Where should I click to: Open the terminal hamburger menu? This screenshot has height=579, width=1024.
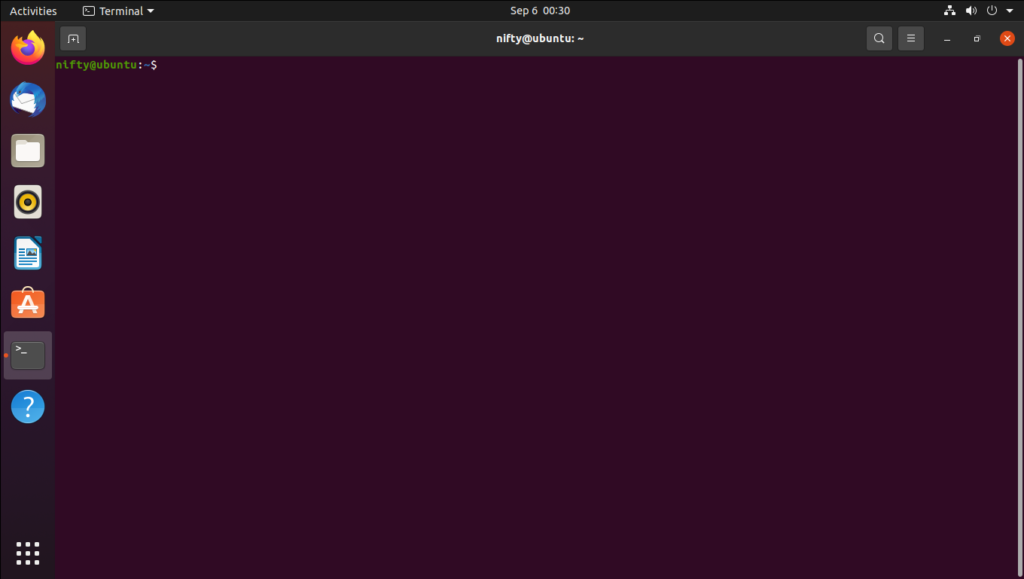(910, 39)
